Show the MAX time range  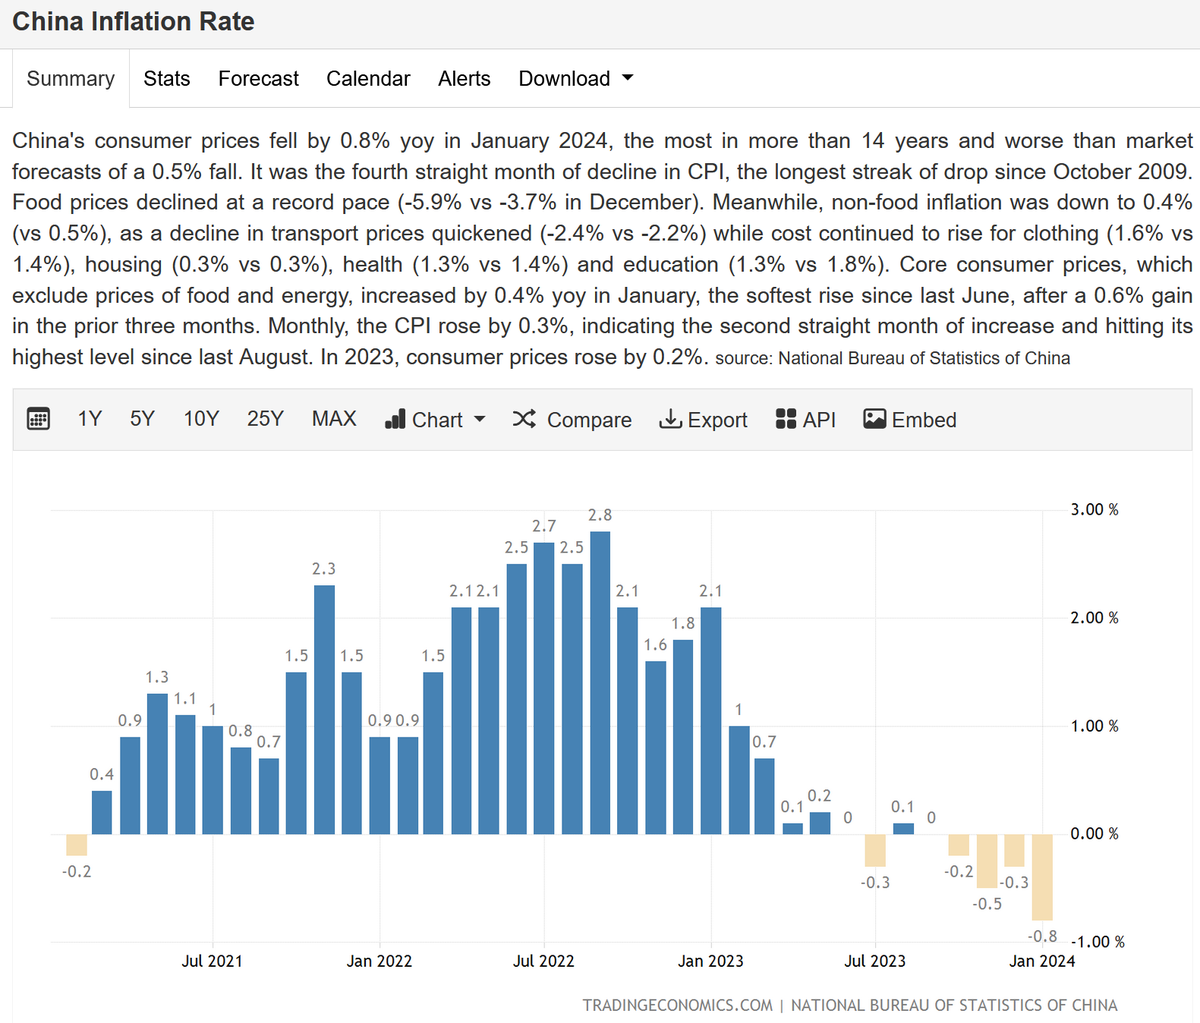tap(334, 419)
